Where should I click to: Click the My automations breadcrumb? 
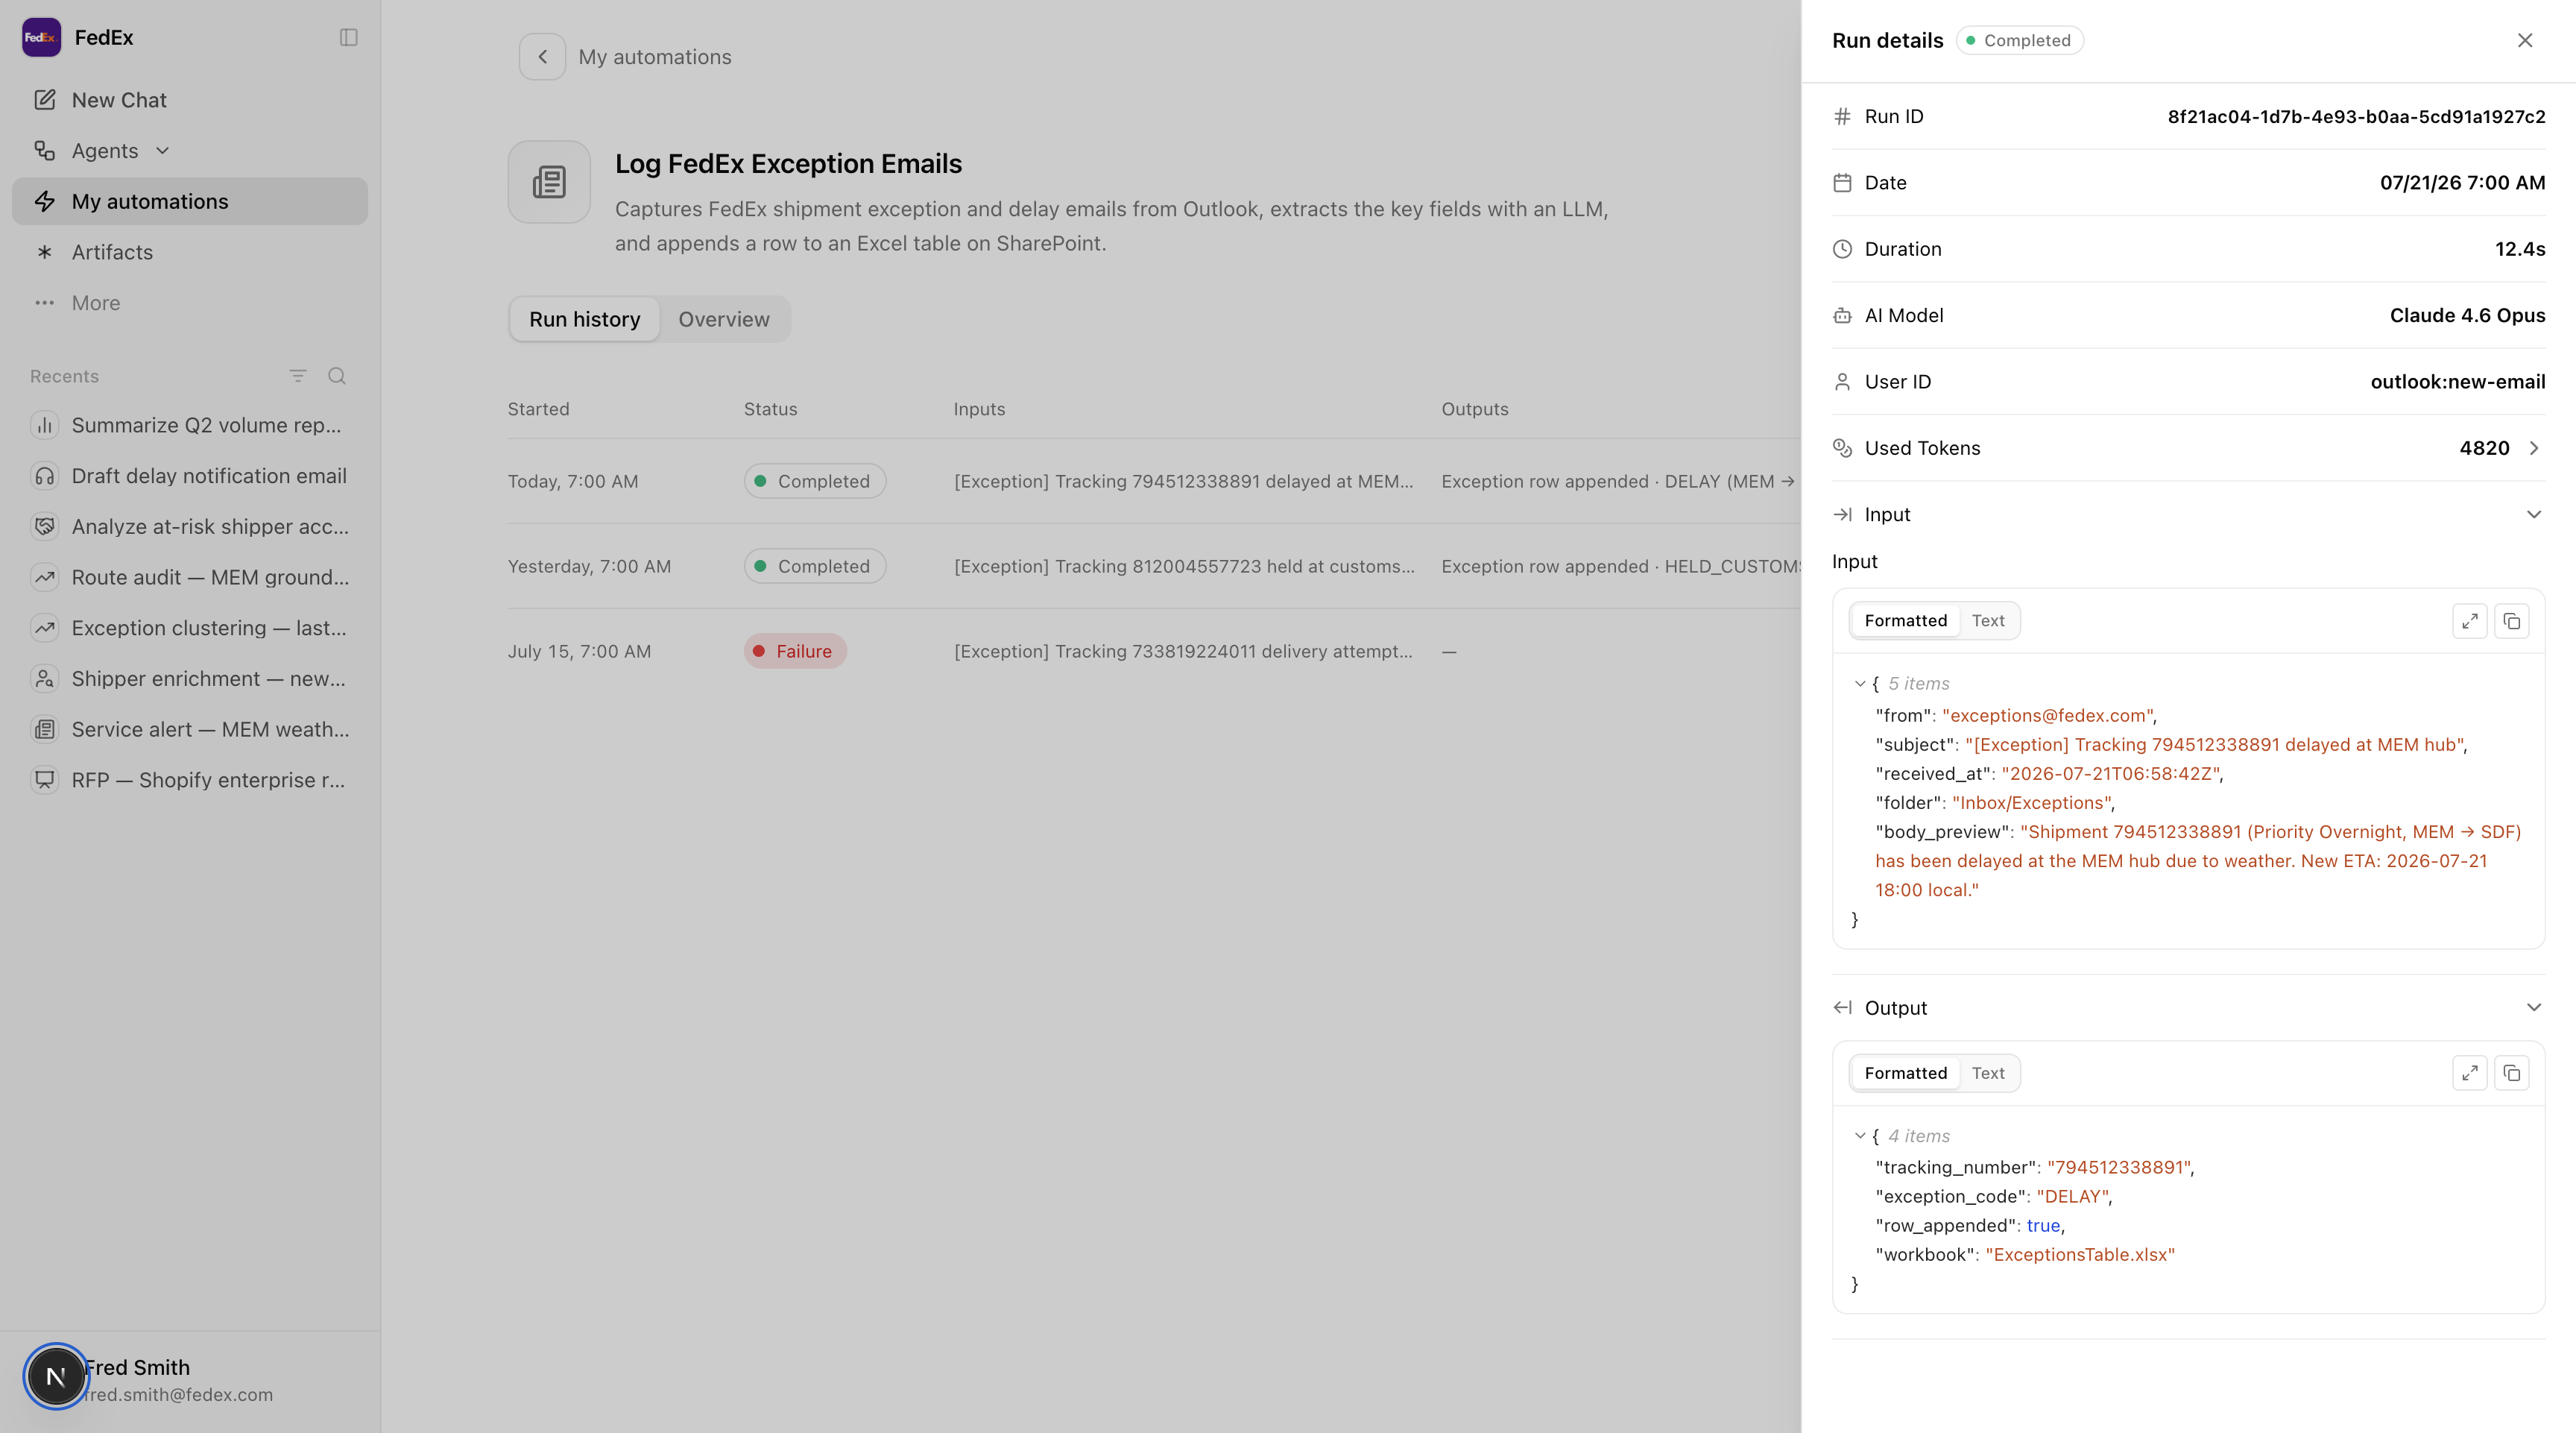[654, 57]
